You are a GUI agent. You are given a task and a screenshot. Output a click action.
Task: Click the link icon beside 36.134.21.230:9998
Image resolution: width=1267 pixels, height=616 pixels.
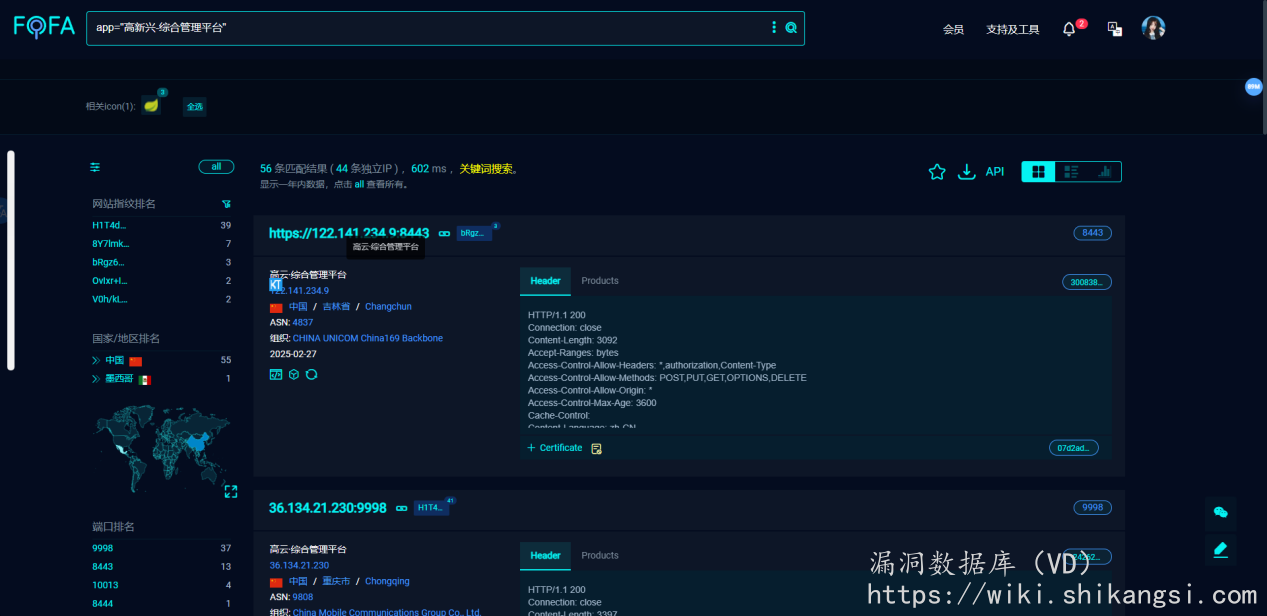[401, 508]
